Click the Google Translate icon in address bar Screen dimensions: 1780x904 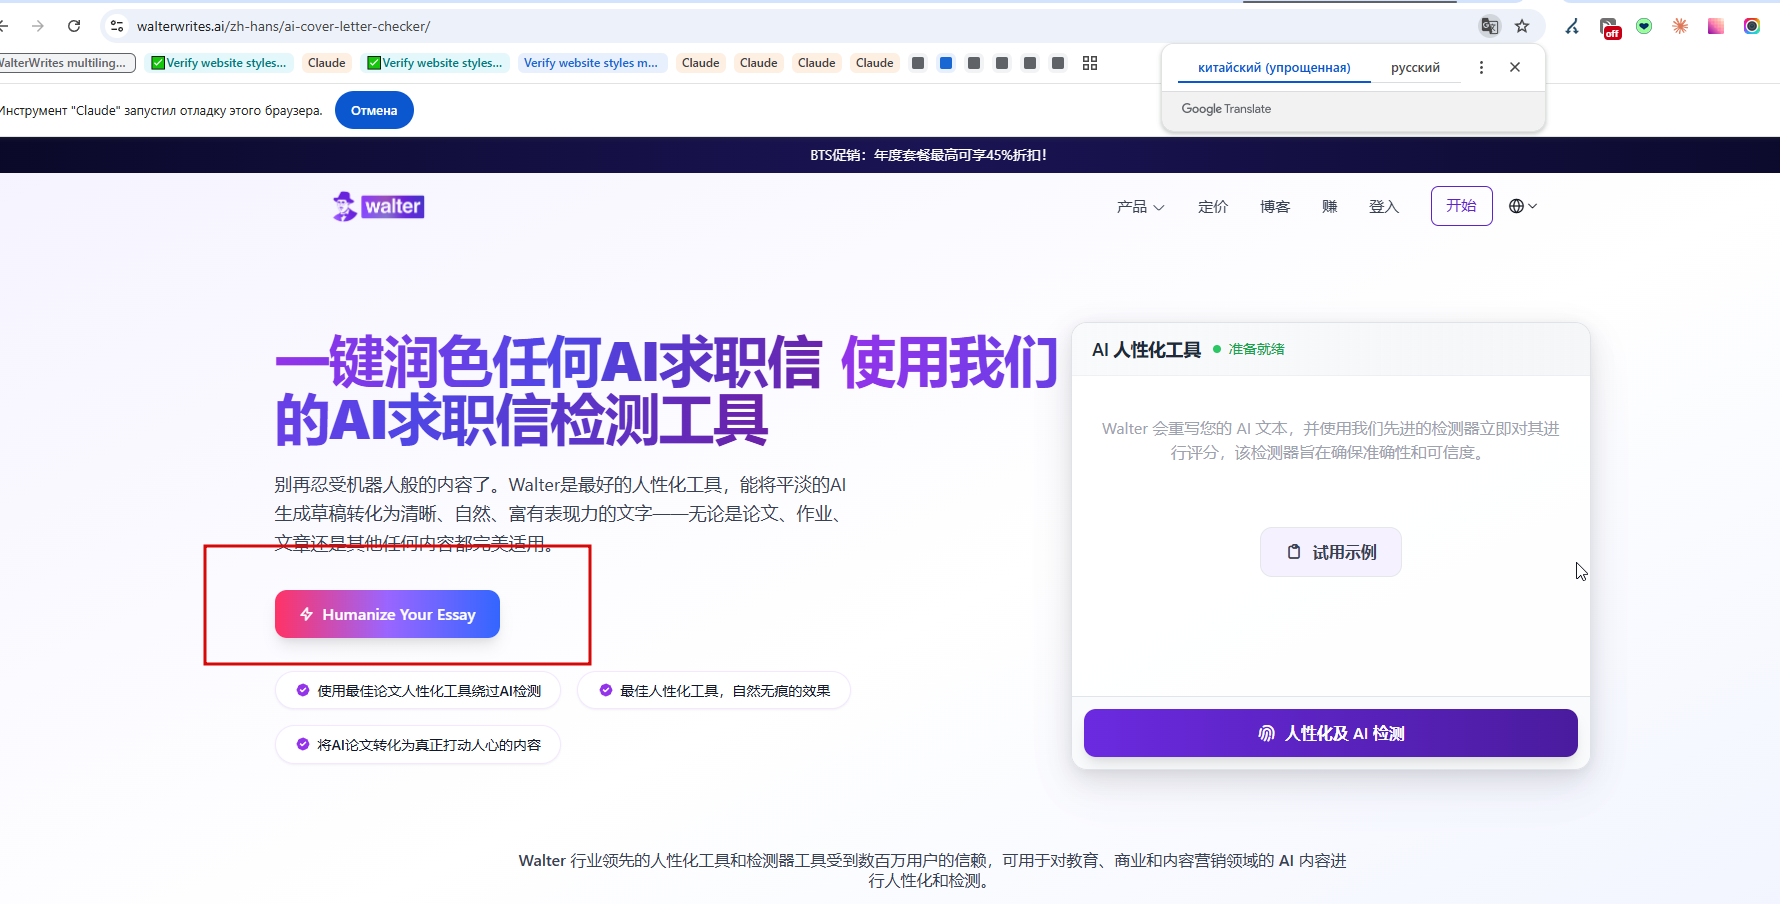click(1490, 26)
